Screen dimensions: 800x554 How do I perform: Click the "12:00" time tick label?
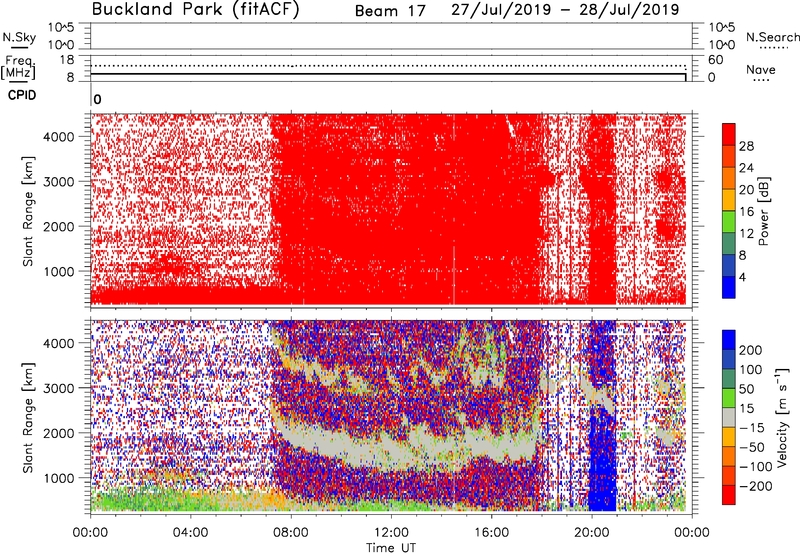(x=391, y=533)
